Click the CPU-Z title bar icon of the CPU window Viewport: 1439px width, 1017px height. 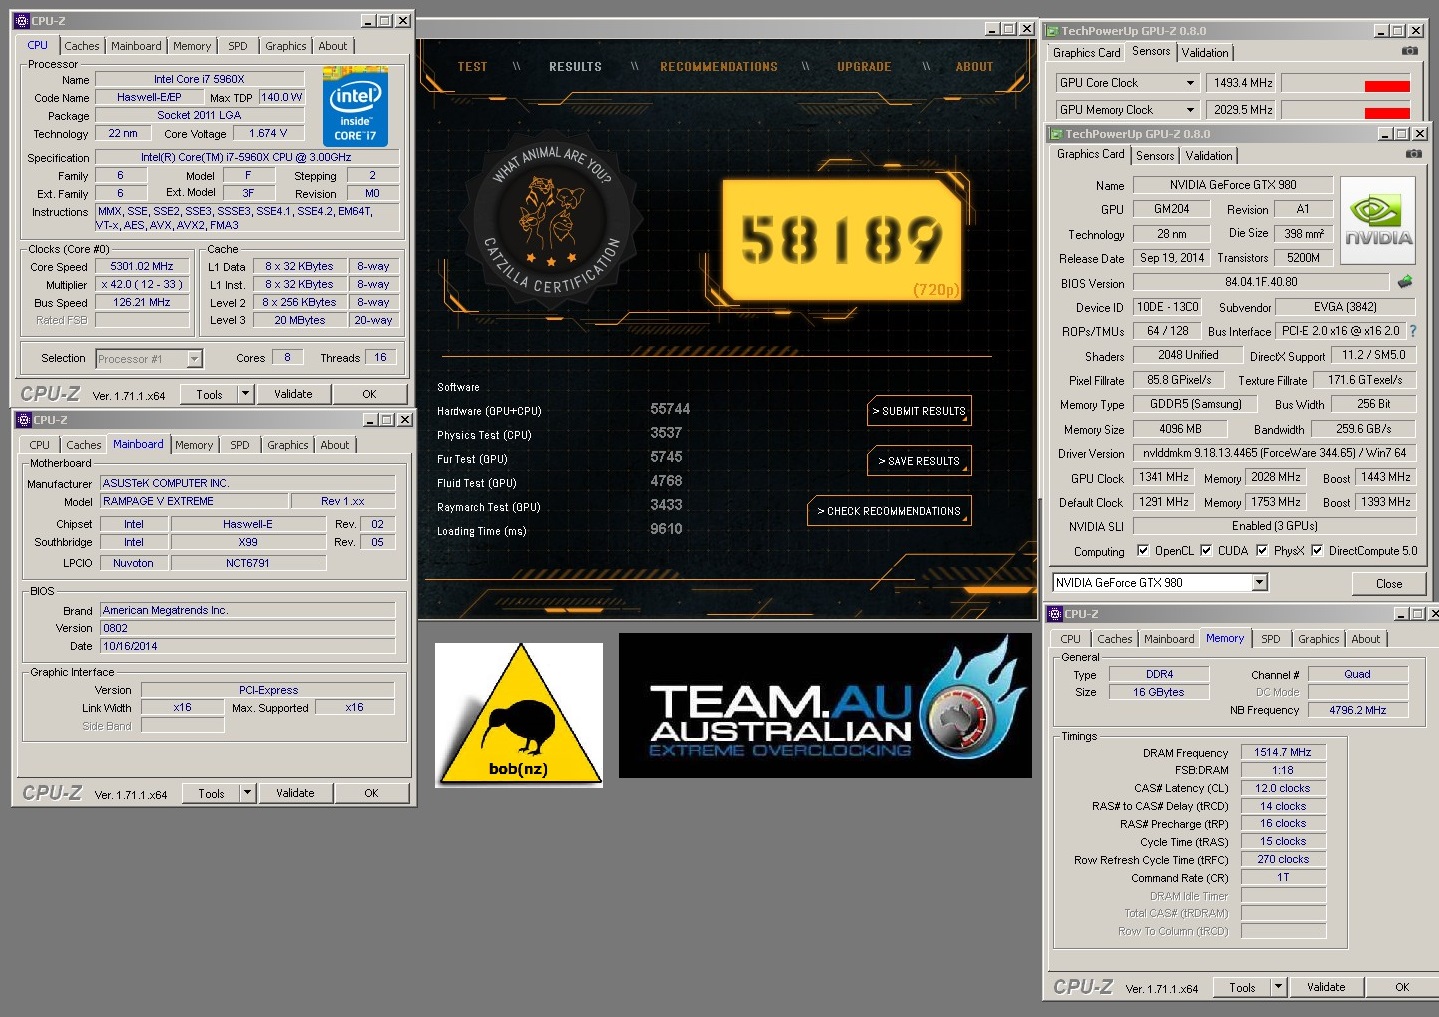click(22, 20)
